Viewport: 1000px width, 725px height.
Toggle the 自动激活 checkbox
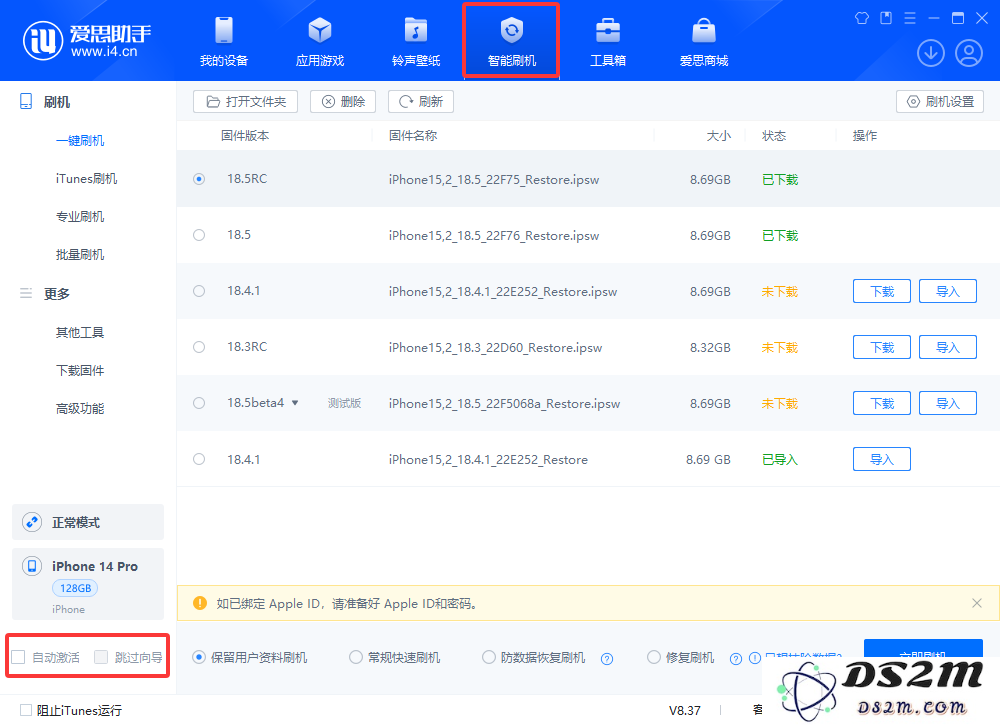pos(18,657)
